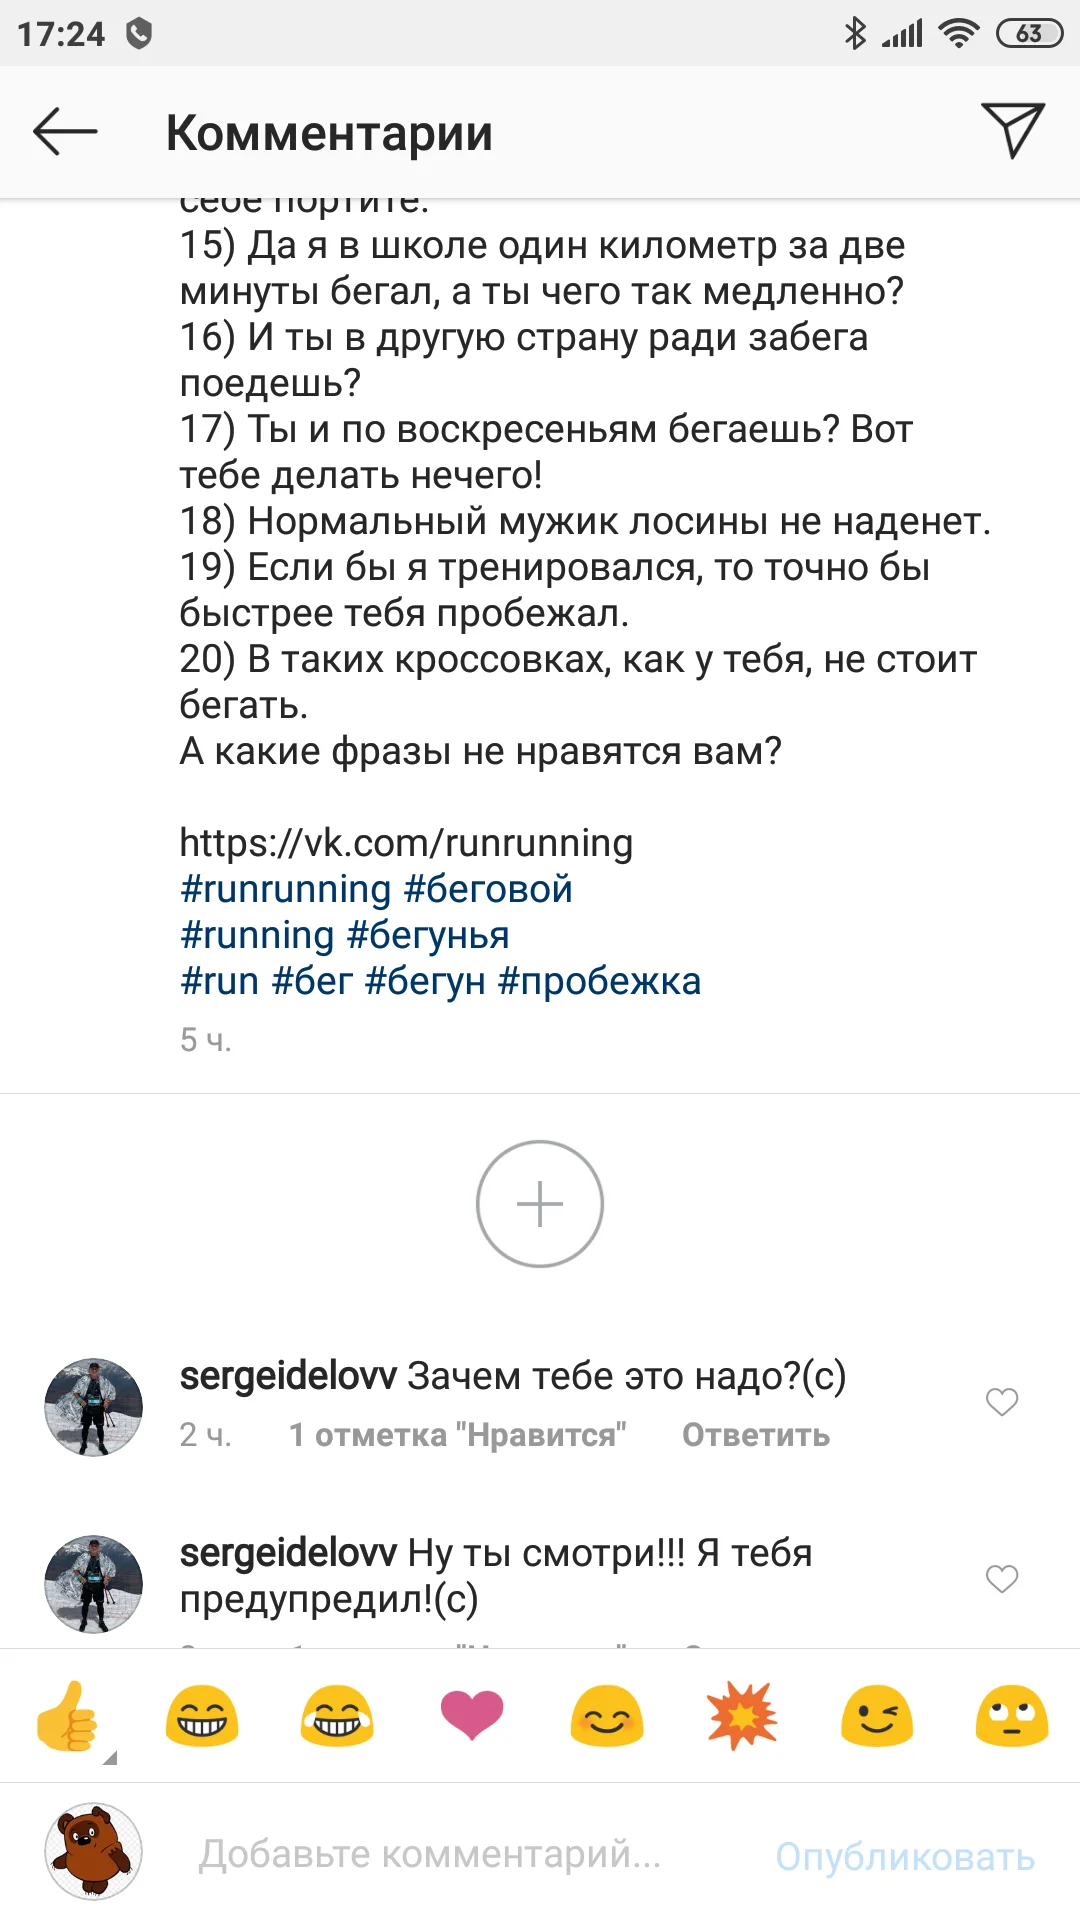
Task: Open the hashtag #runrunning link
Action: click(x=285, y=888)
